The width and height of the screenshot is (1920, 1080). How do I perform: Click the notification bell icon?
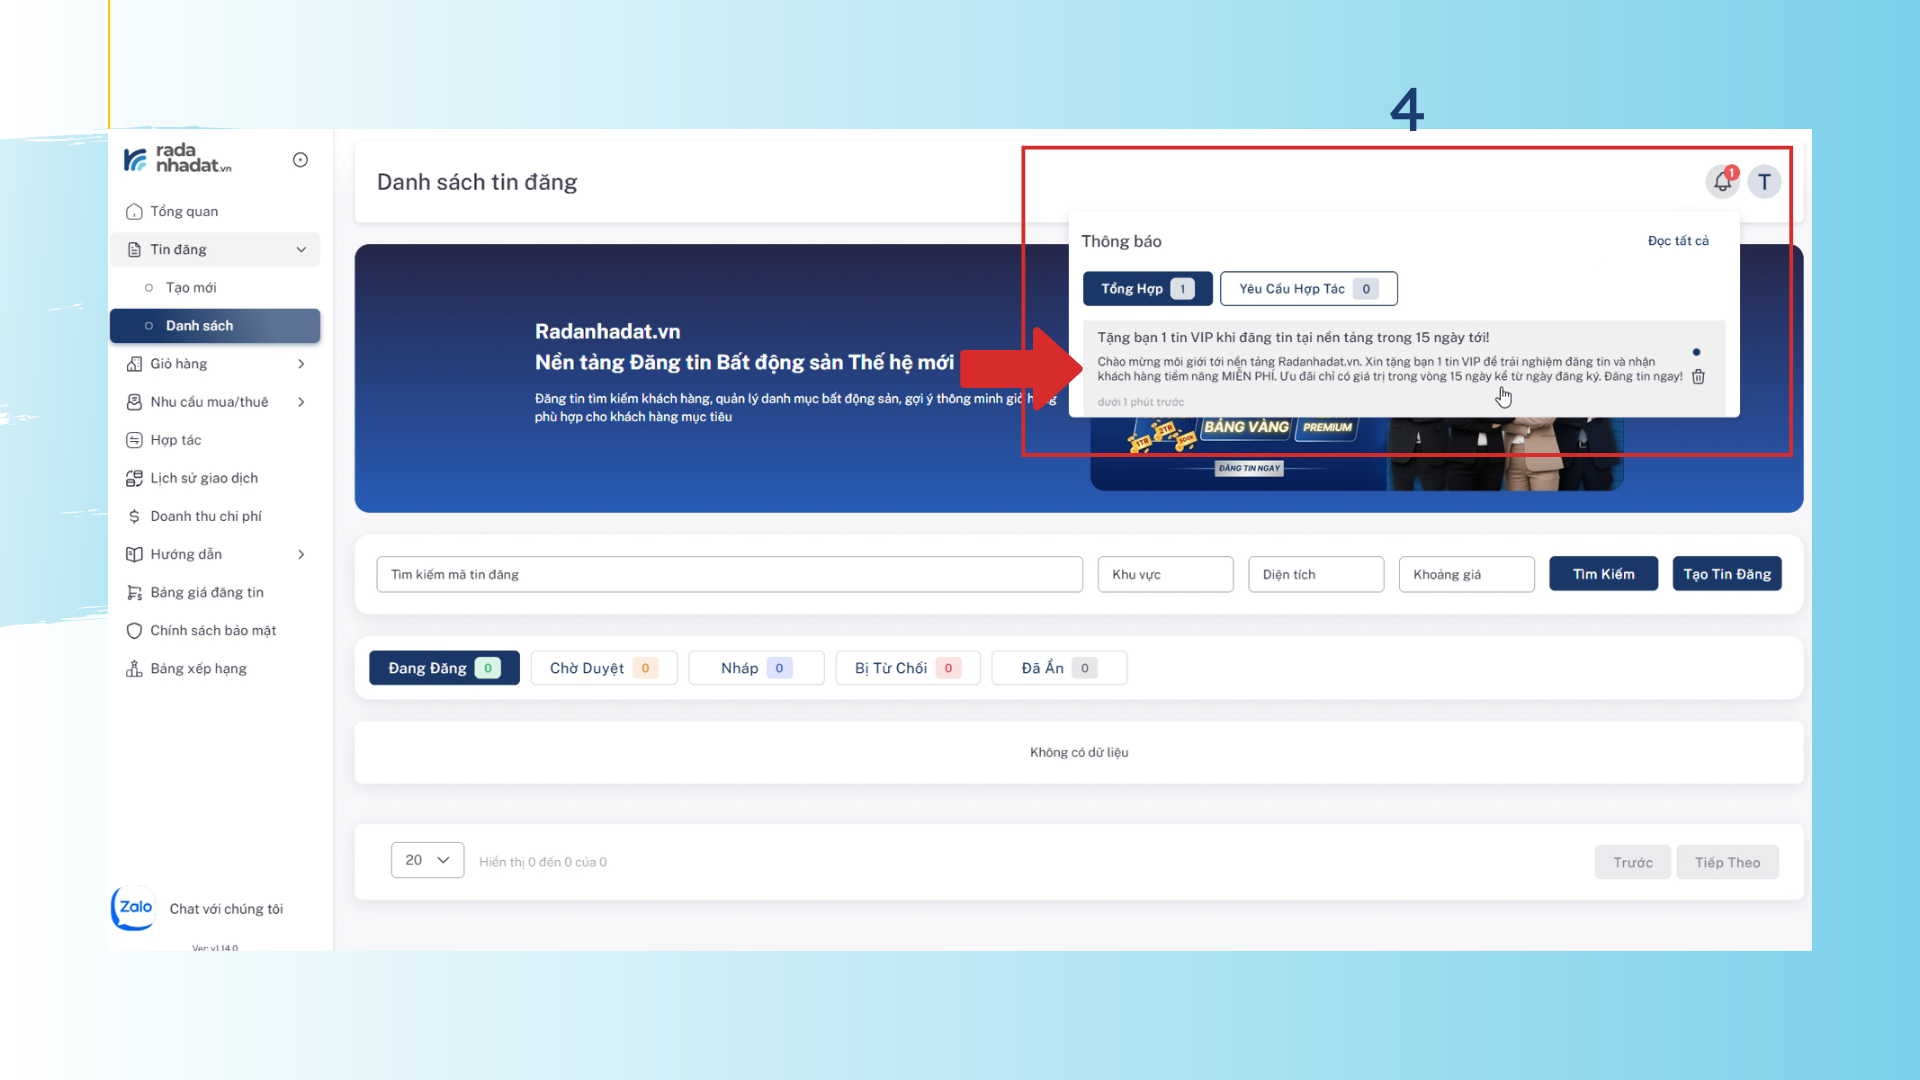[x=1722, y=182]
